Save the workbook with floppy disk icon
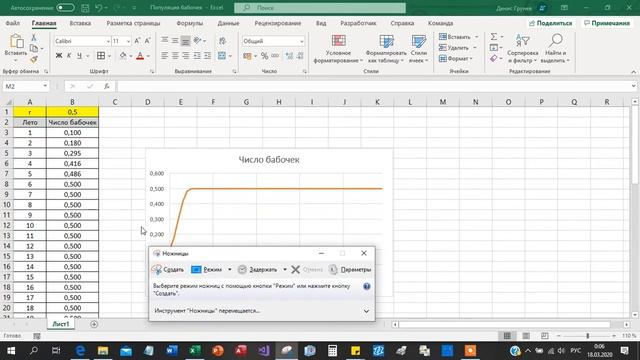Viewport: 640px width, 360px height. click(85, 8)
